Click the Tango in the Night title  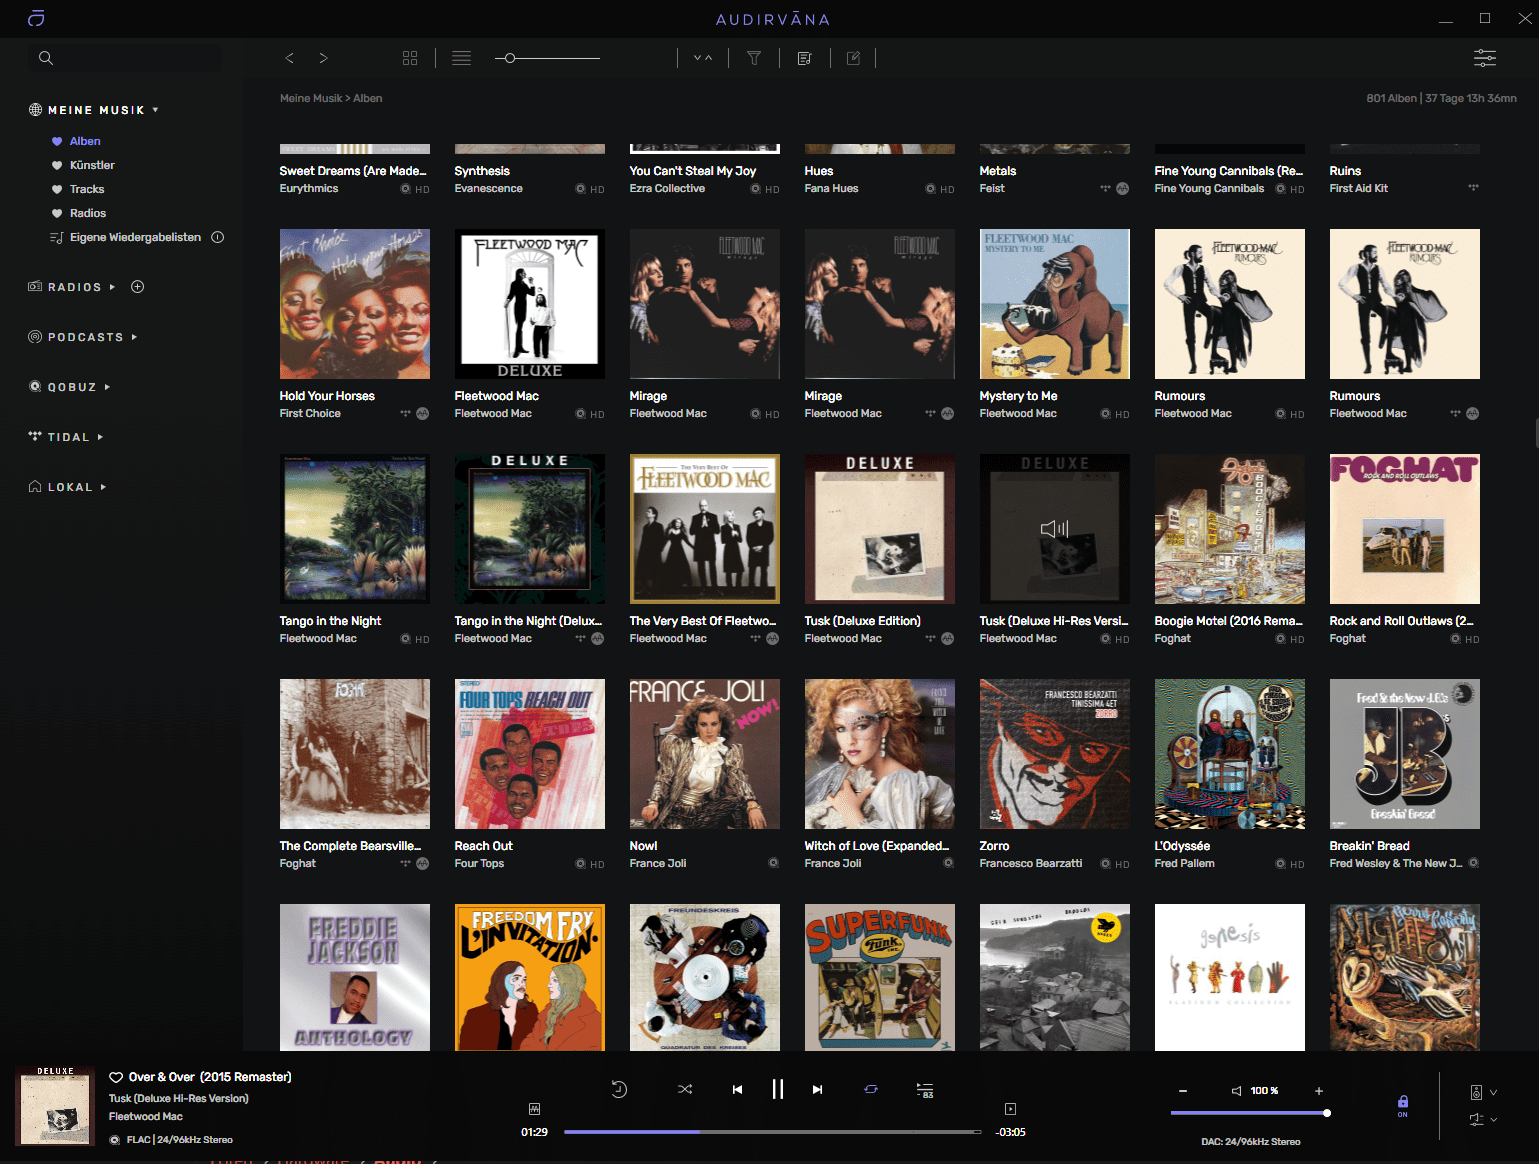330,621
